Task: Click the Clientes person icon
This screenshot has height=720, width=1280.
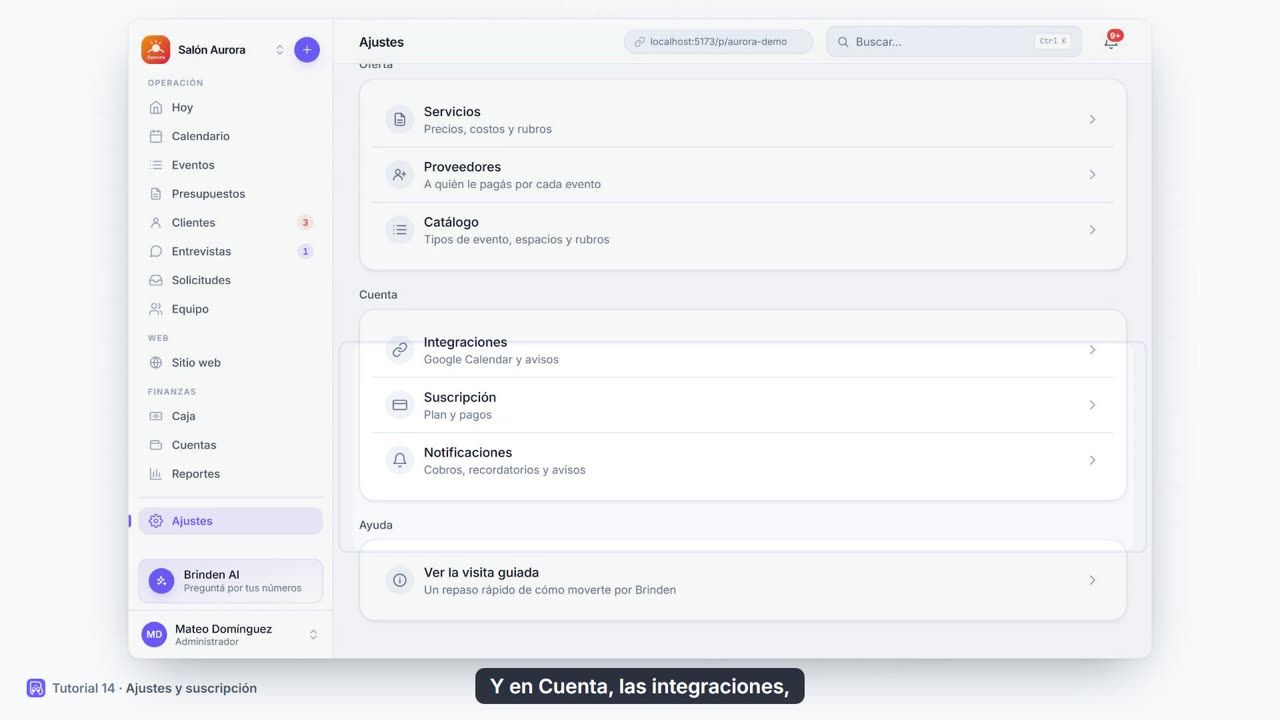Action: click(x=156, y=223)
